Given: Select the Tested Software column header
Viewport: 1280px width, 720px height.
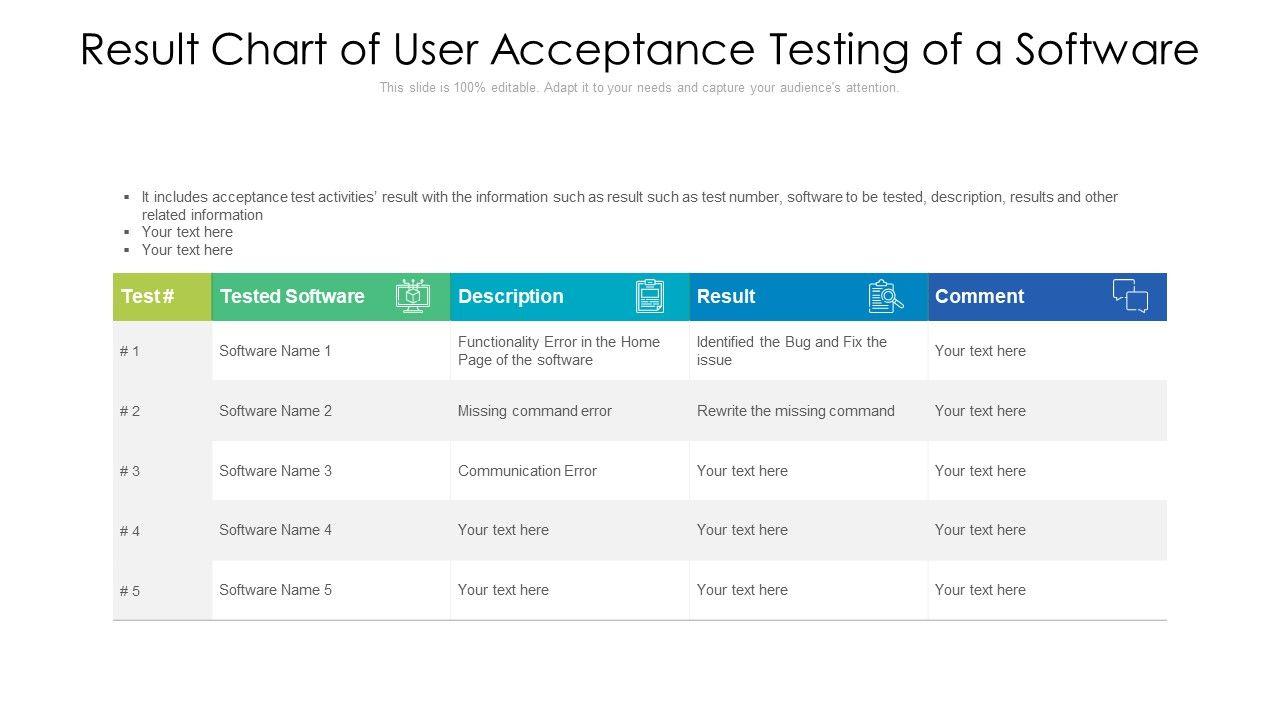Looking at the screenshot, I should (292, 296).
